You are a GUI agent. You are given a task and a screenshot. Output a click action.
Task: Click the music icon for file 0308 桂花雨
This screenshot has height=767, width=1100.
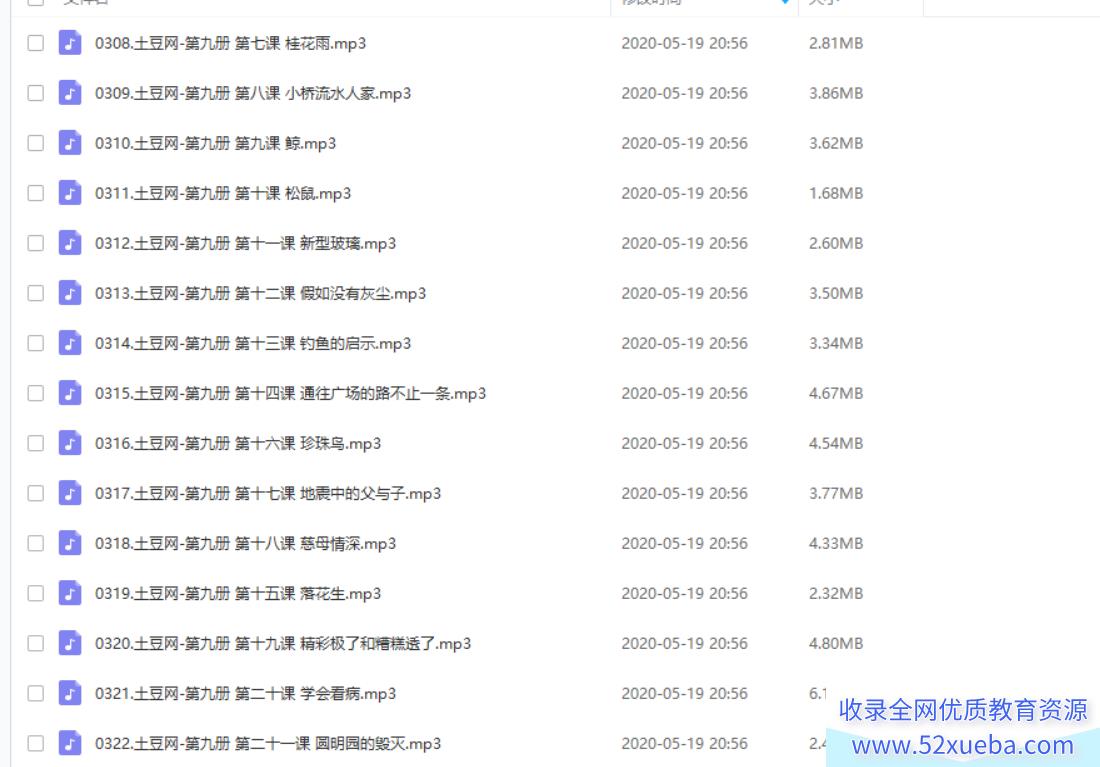69,43
